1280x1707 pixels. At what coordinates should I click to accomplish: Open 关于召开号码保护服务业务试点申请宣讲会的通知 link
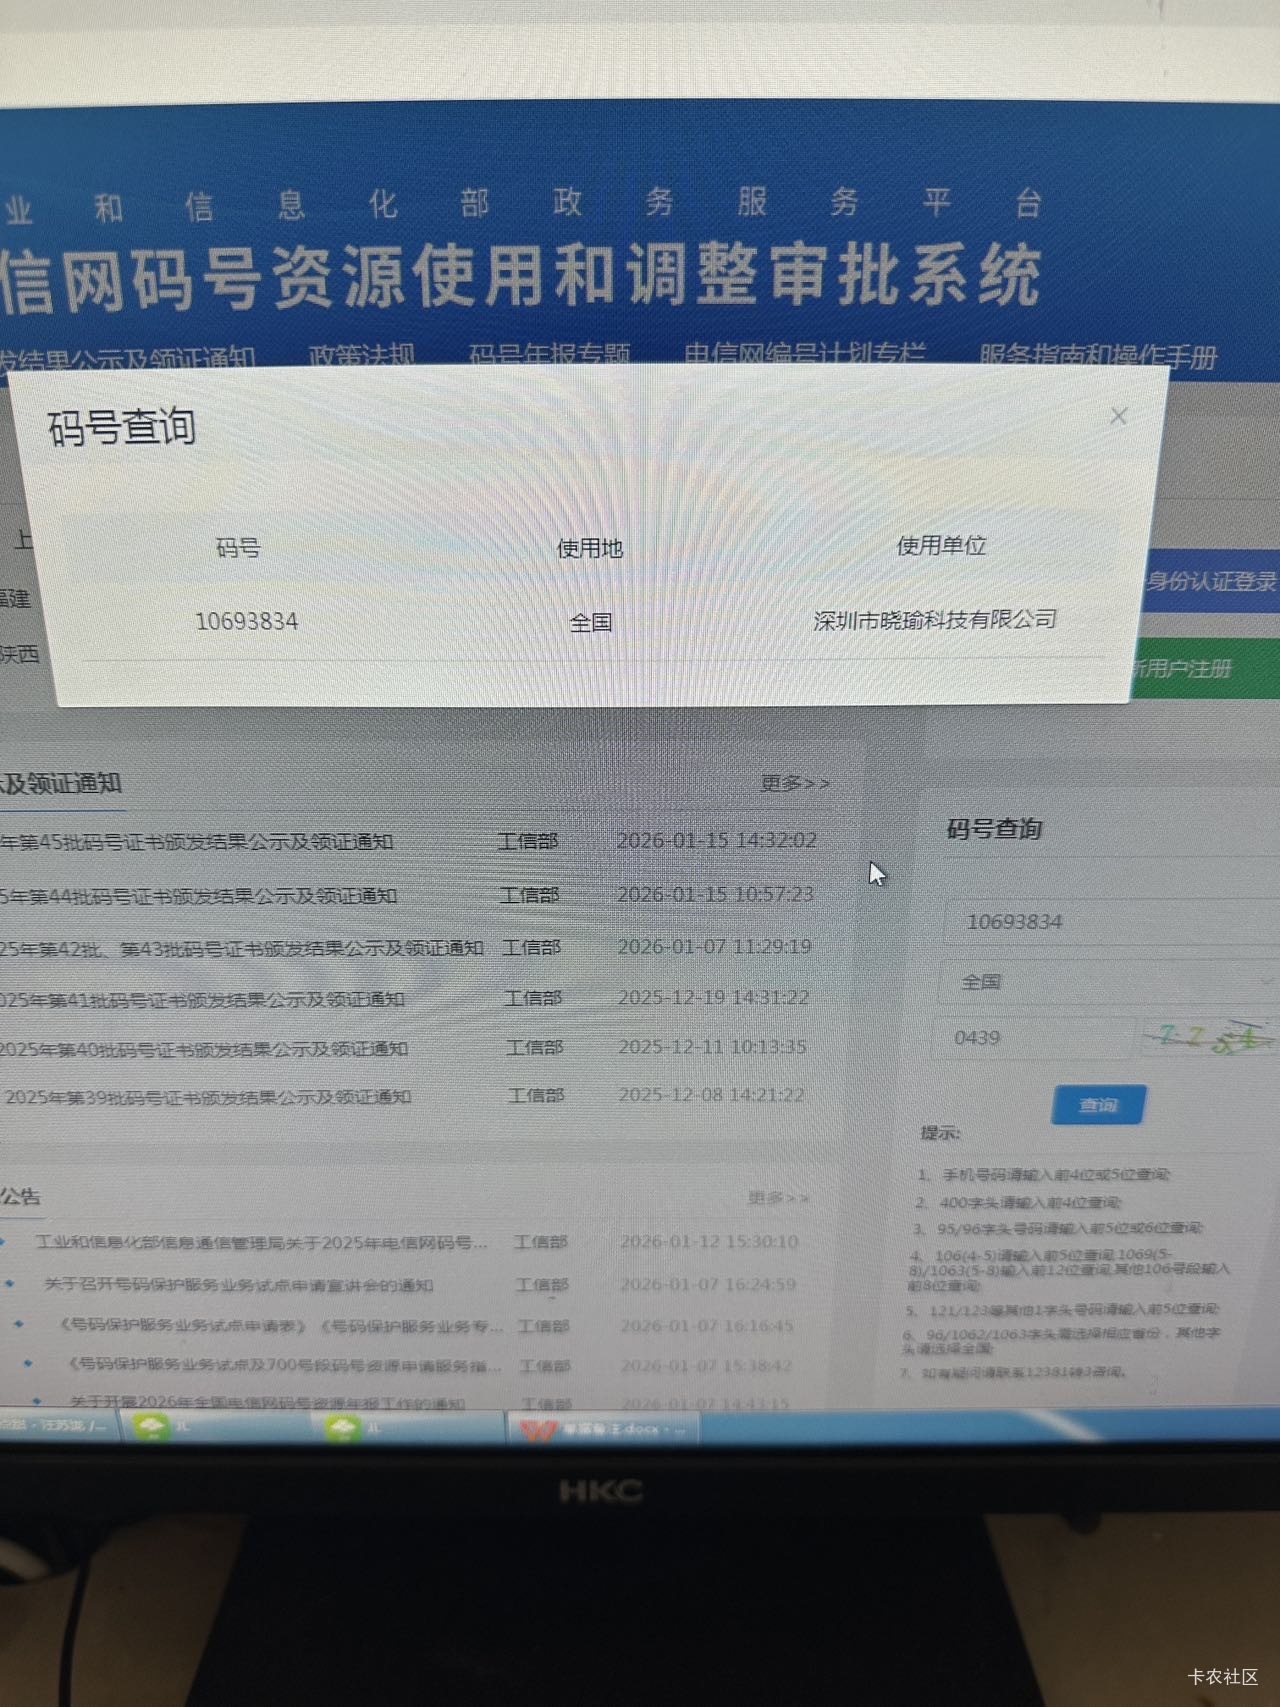(x=238, y=1285)
